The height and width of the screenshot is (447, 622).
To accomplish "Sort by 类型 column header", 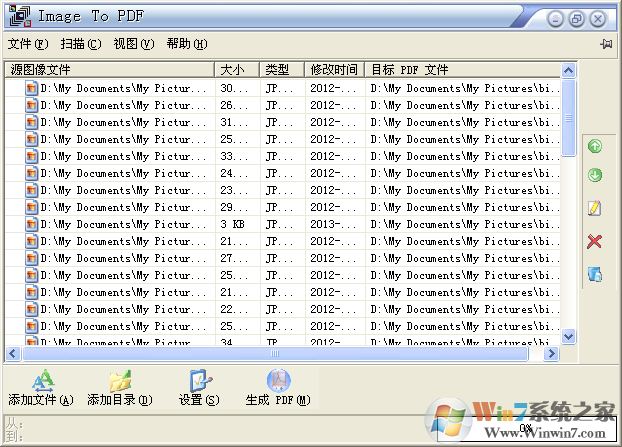I will (x=282, y=70).
